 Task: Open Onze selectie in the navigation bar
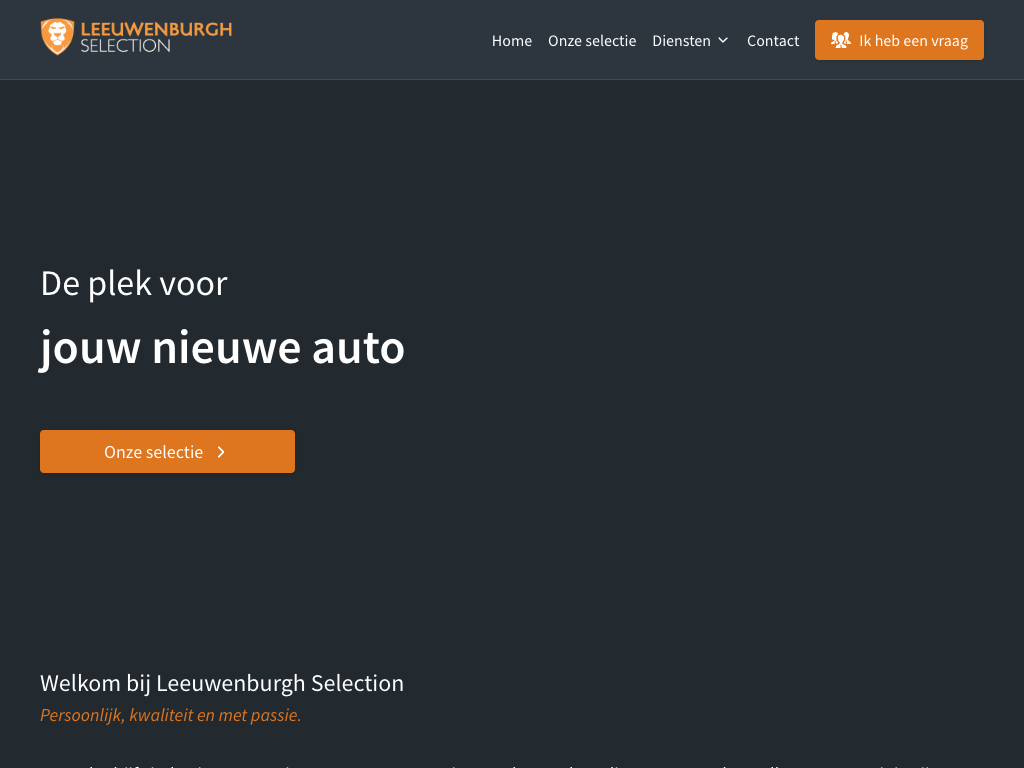click(x=592, y=41)
